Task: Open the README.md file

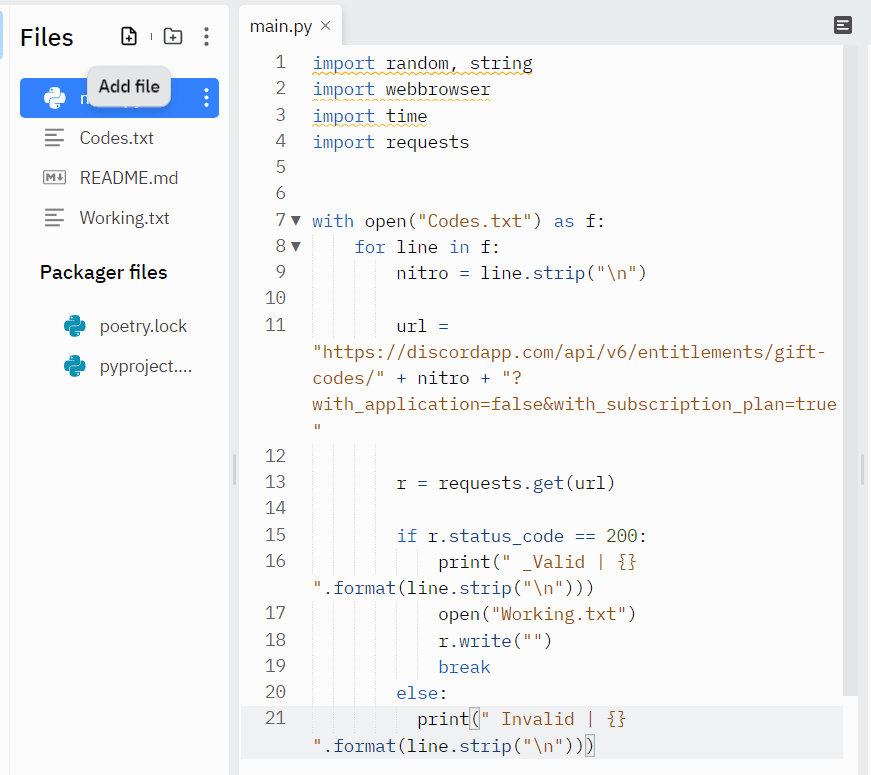Action: [129, 178]
